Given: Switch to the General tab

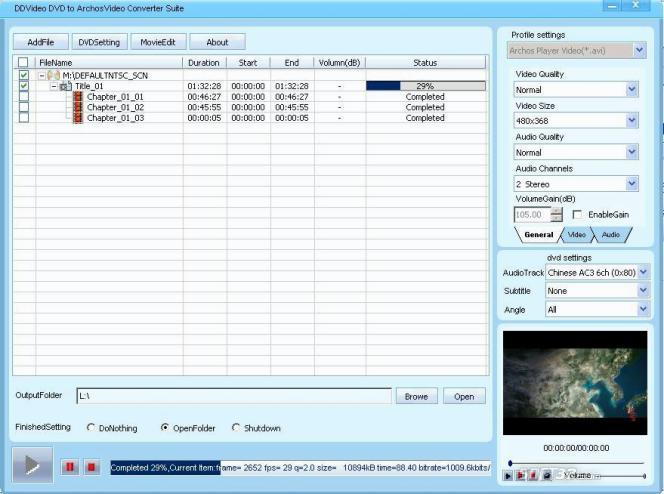Looking at the screenshot, I should 539,235.
